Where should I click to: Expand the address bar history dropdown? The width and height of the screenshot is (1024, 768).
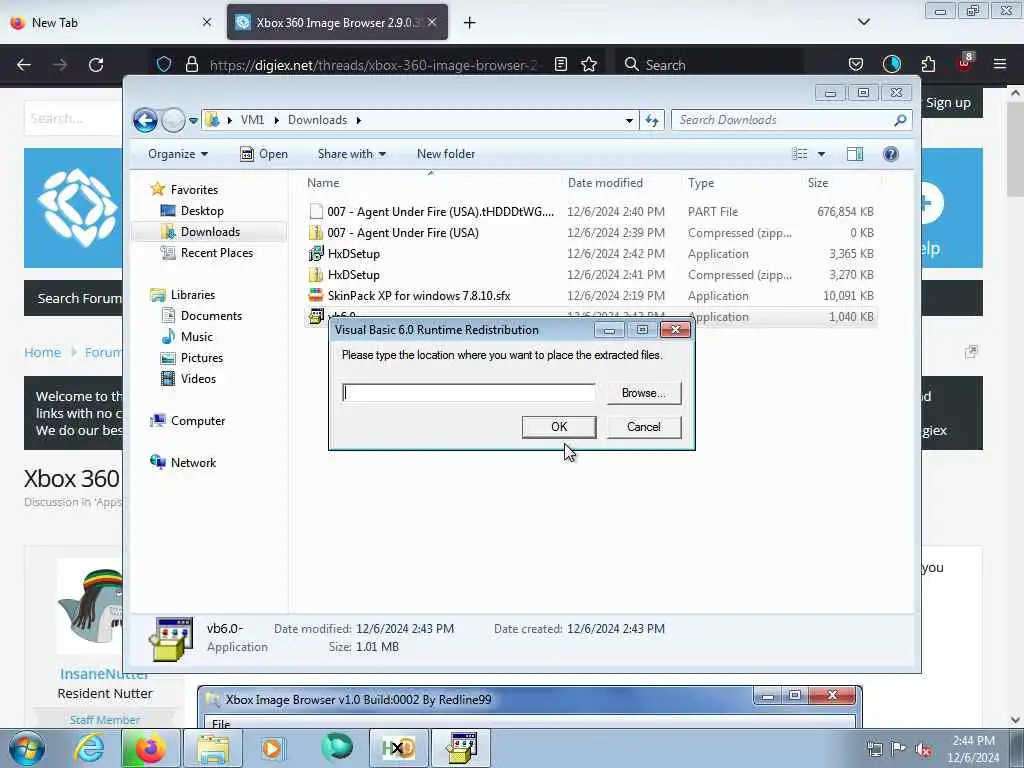click(x=629, y=120)
